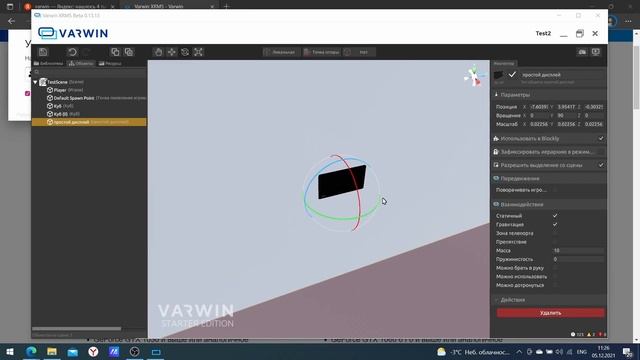
Task: Select the простой дисплей hierarchy row
Action: 89,122
